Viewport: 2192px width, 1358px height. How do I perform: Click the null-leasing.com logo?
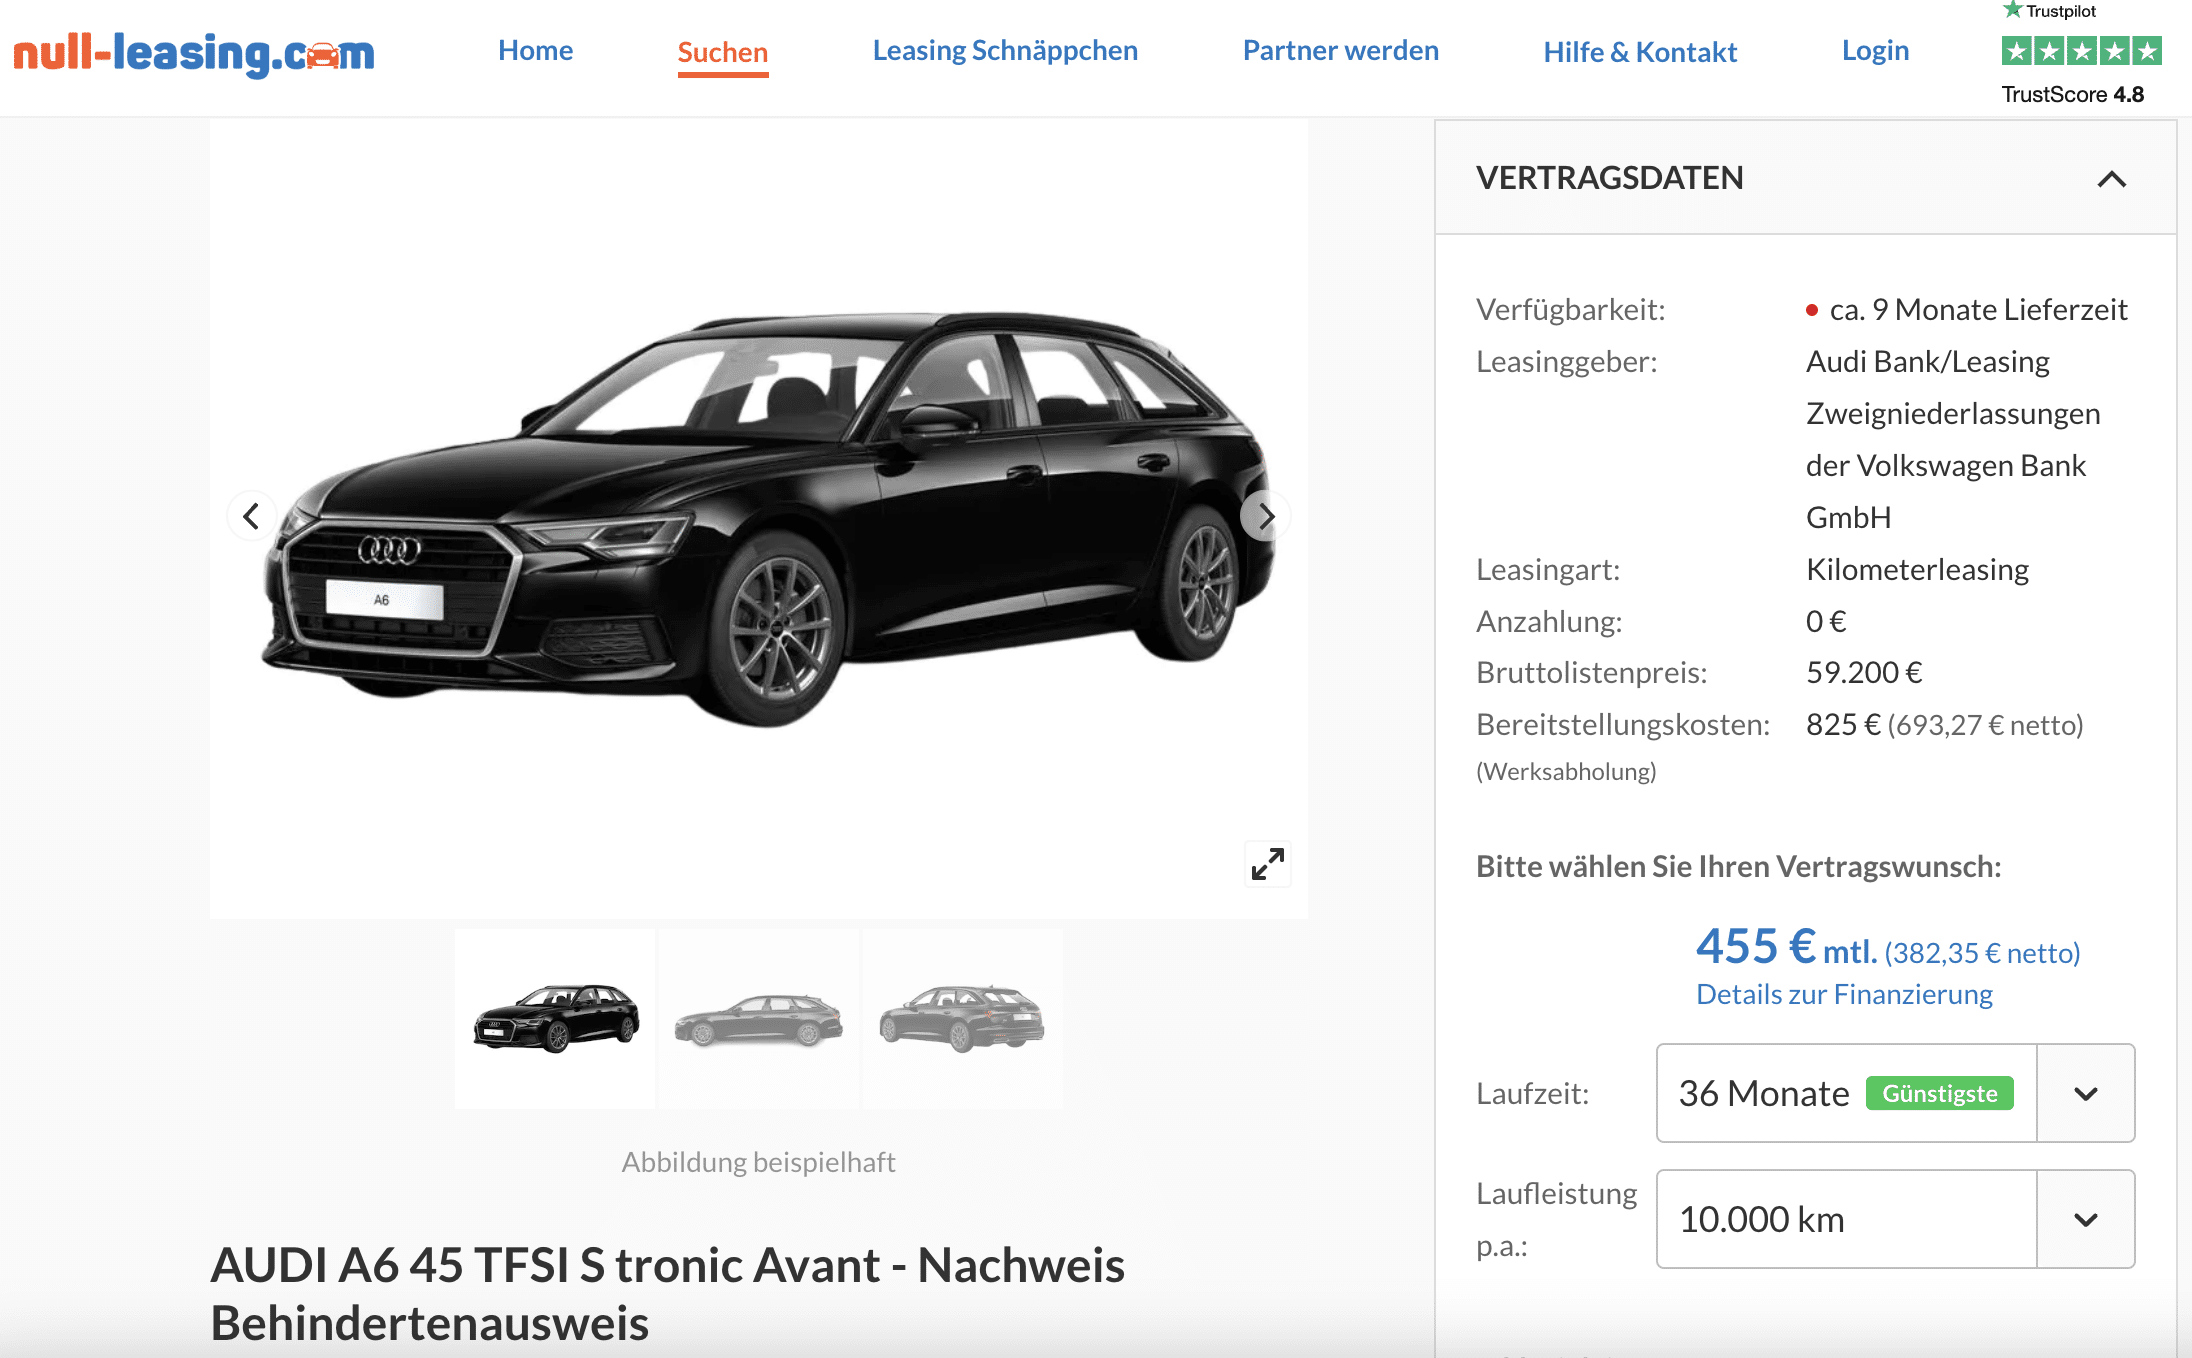(194, 53)
